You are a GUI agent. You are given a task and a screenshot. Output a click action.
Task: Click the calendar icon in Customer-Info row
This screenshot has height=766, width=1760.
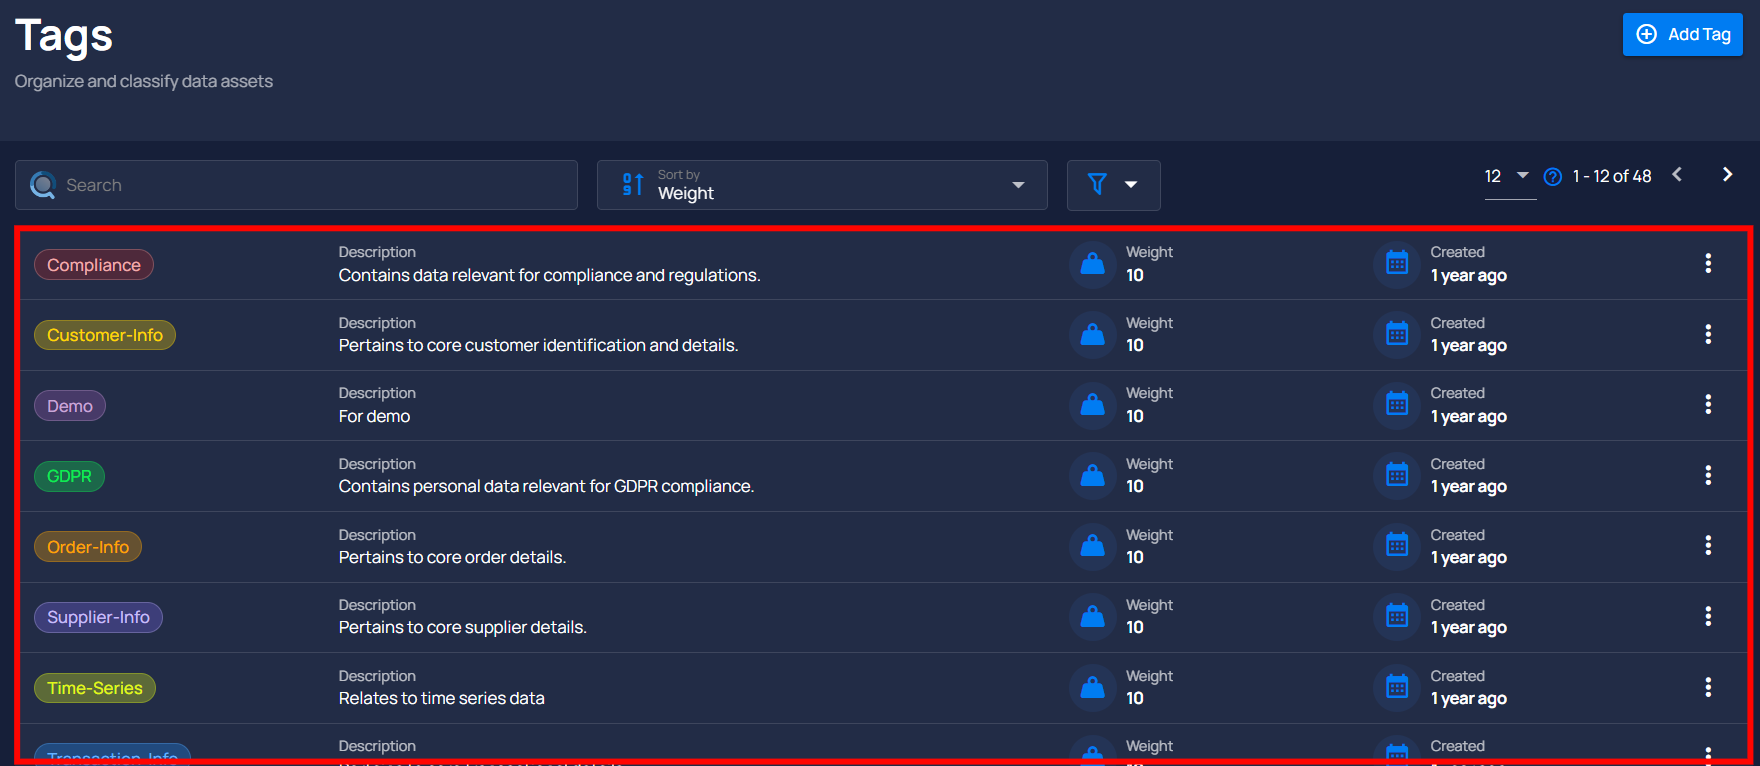pyautogui.click(x=1397, y=334)
